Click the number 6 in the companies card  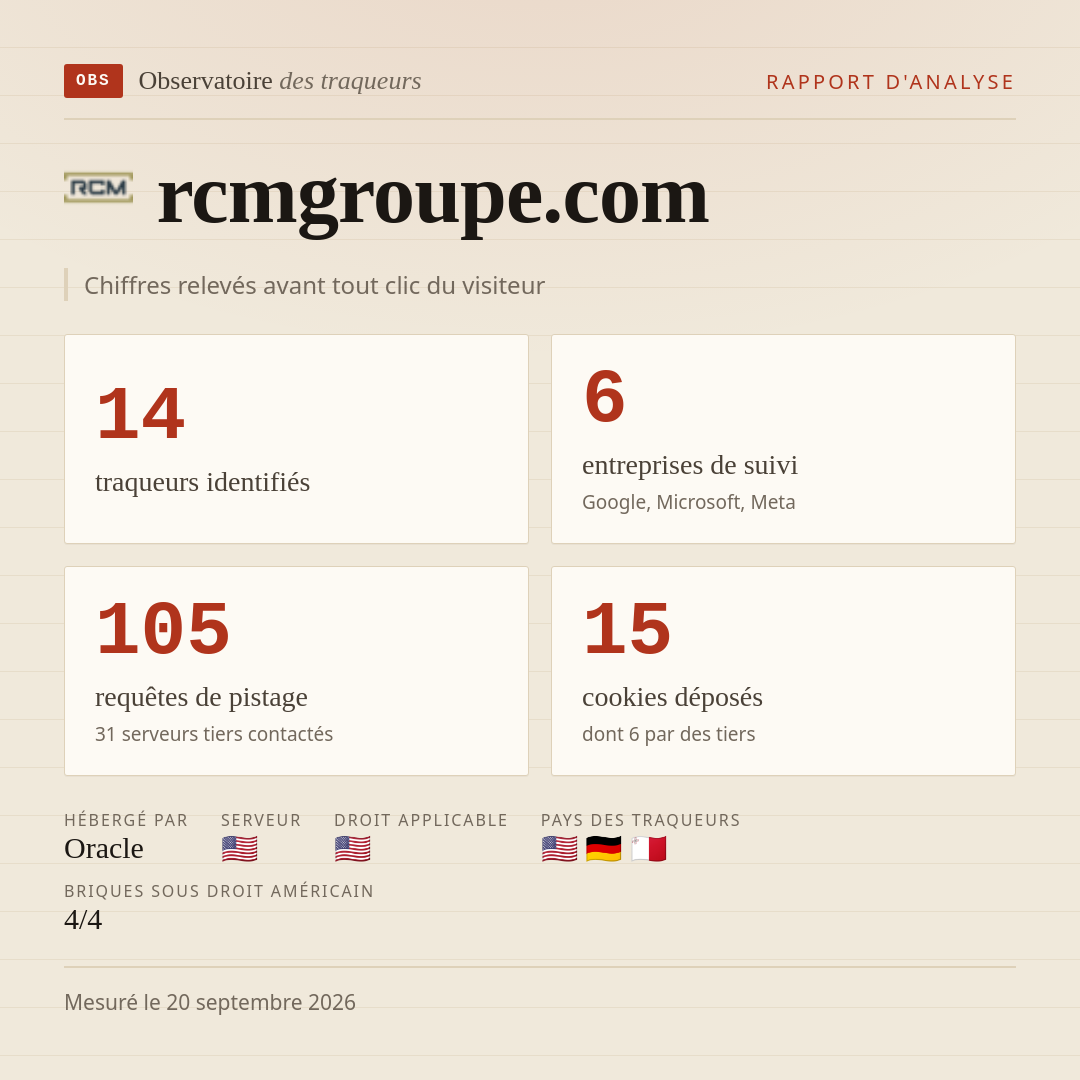[604, 397]
